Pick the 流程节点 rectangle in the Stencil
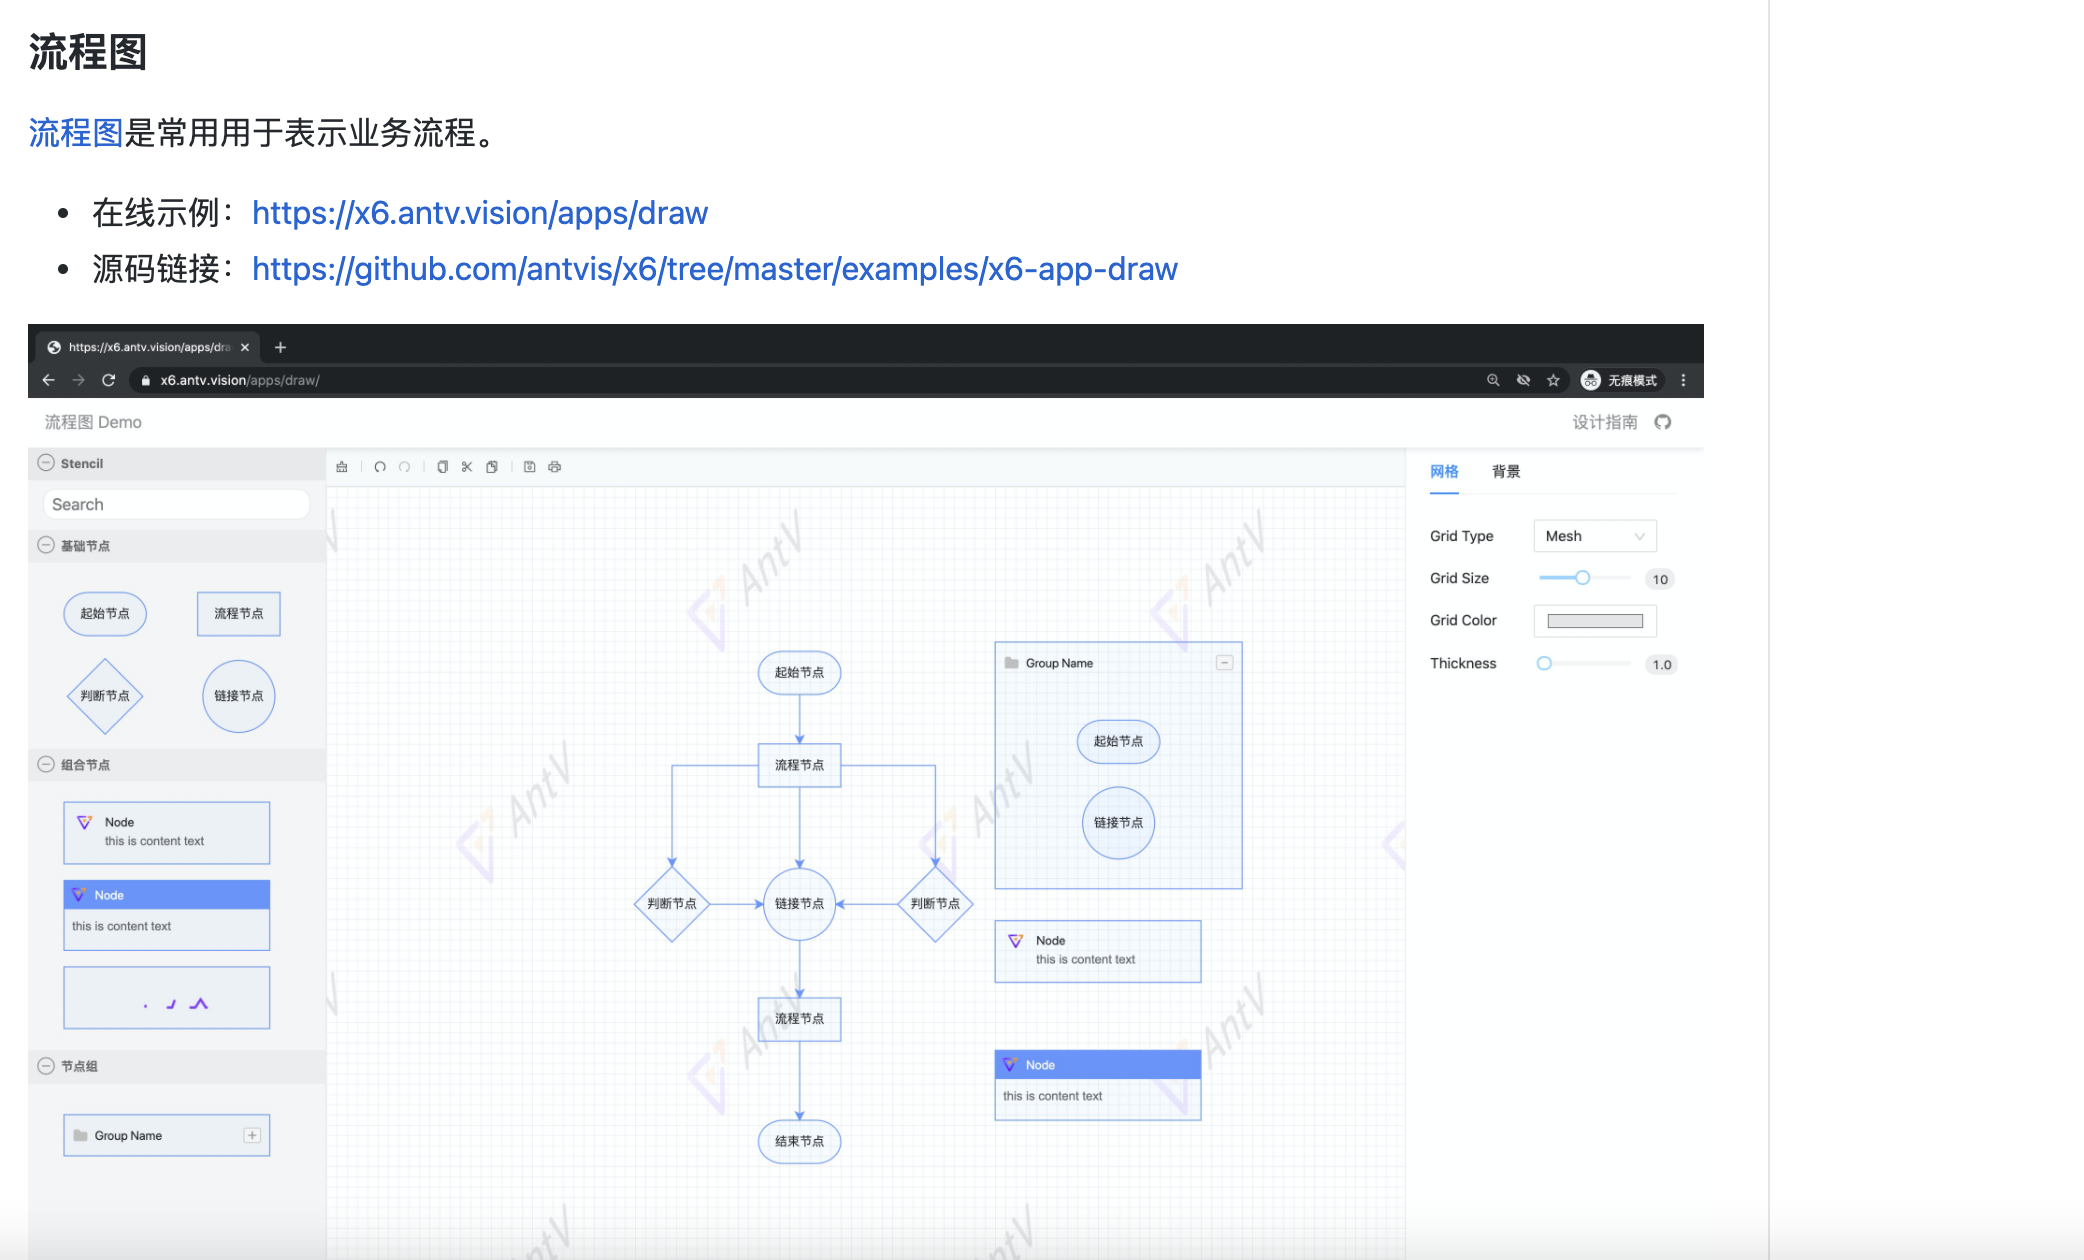 click(239, 614)
